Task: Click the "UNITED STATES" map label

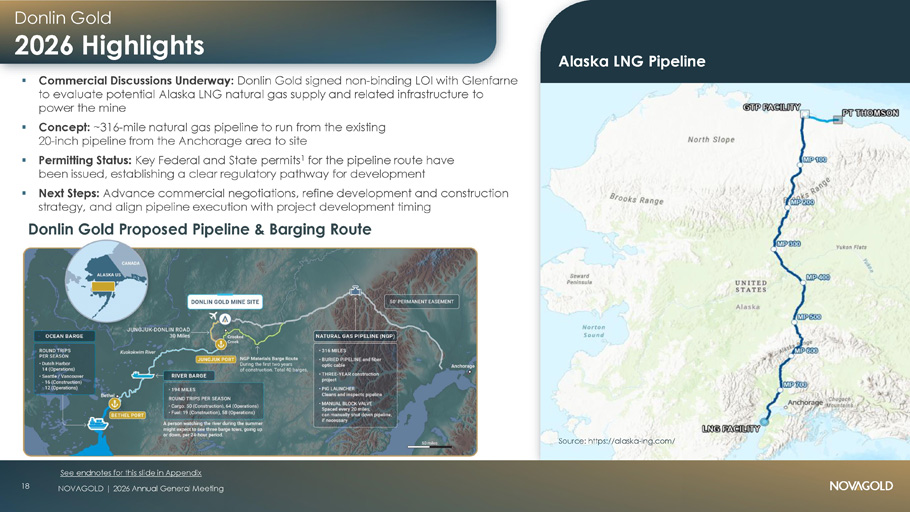Action: click(x=751, y=286)
